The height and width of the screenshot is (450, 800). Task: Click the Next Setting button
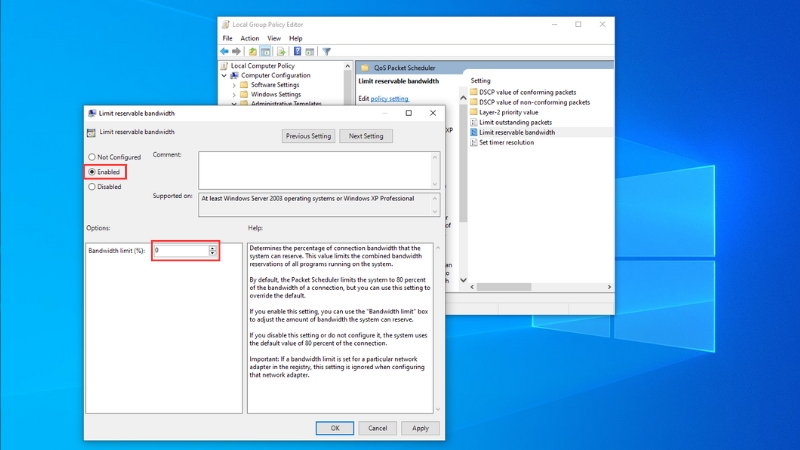pos(365,136)
